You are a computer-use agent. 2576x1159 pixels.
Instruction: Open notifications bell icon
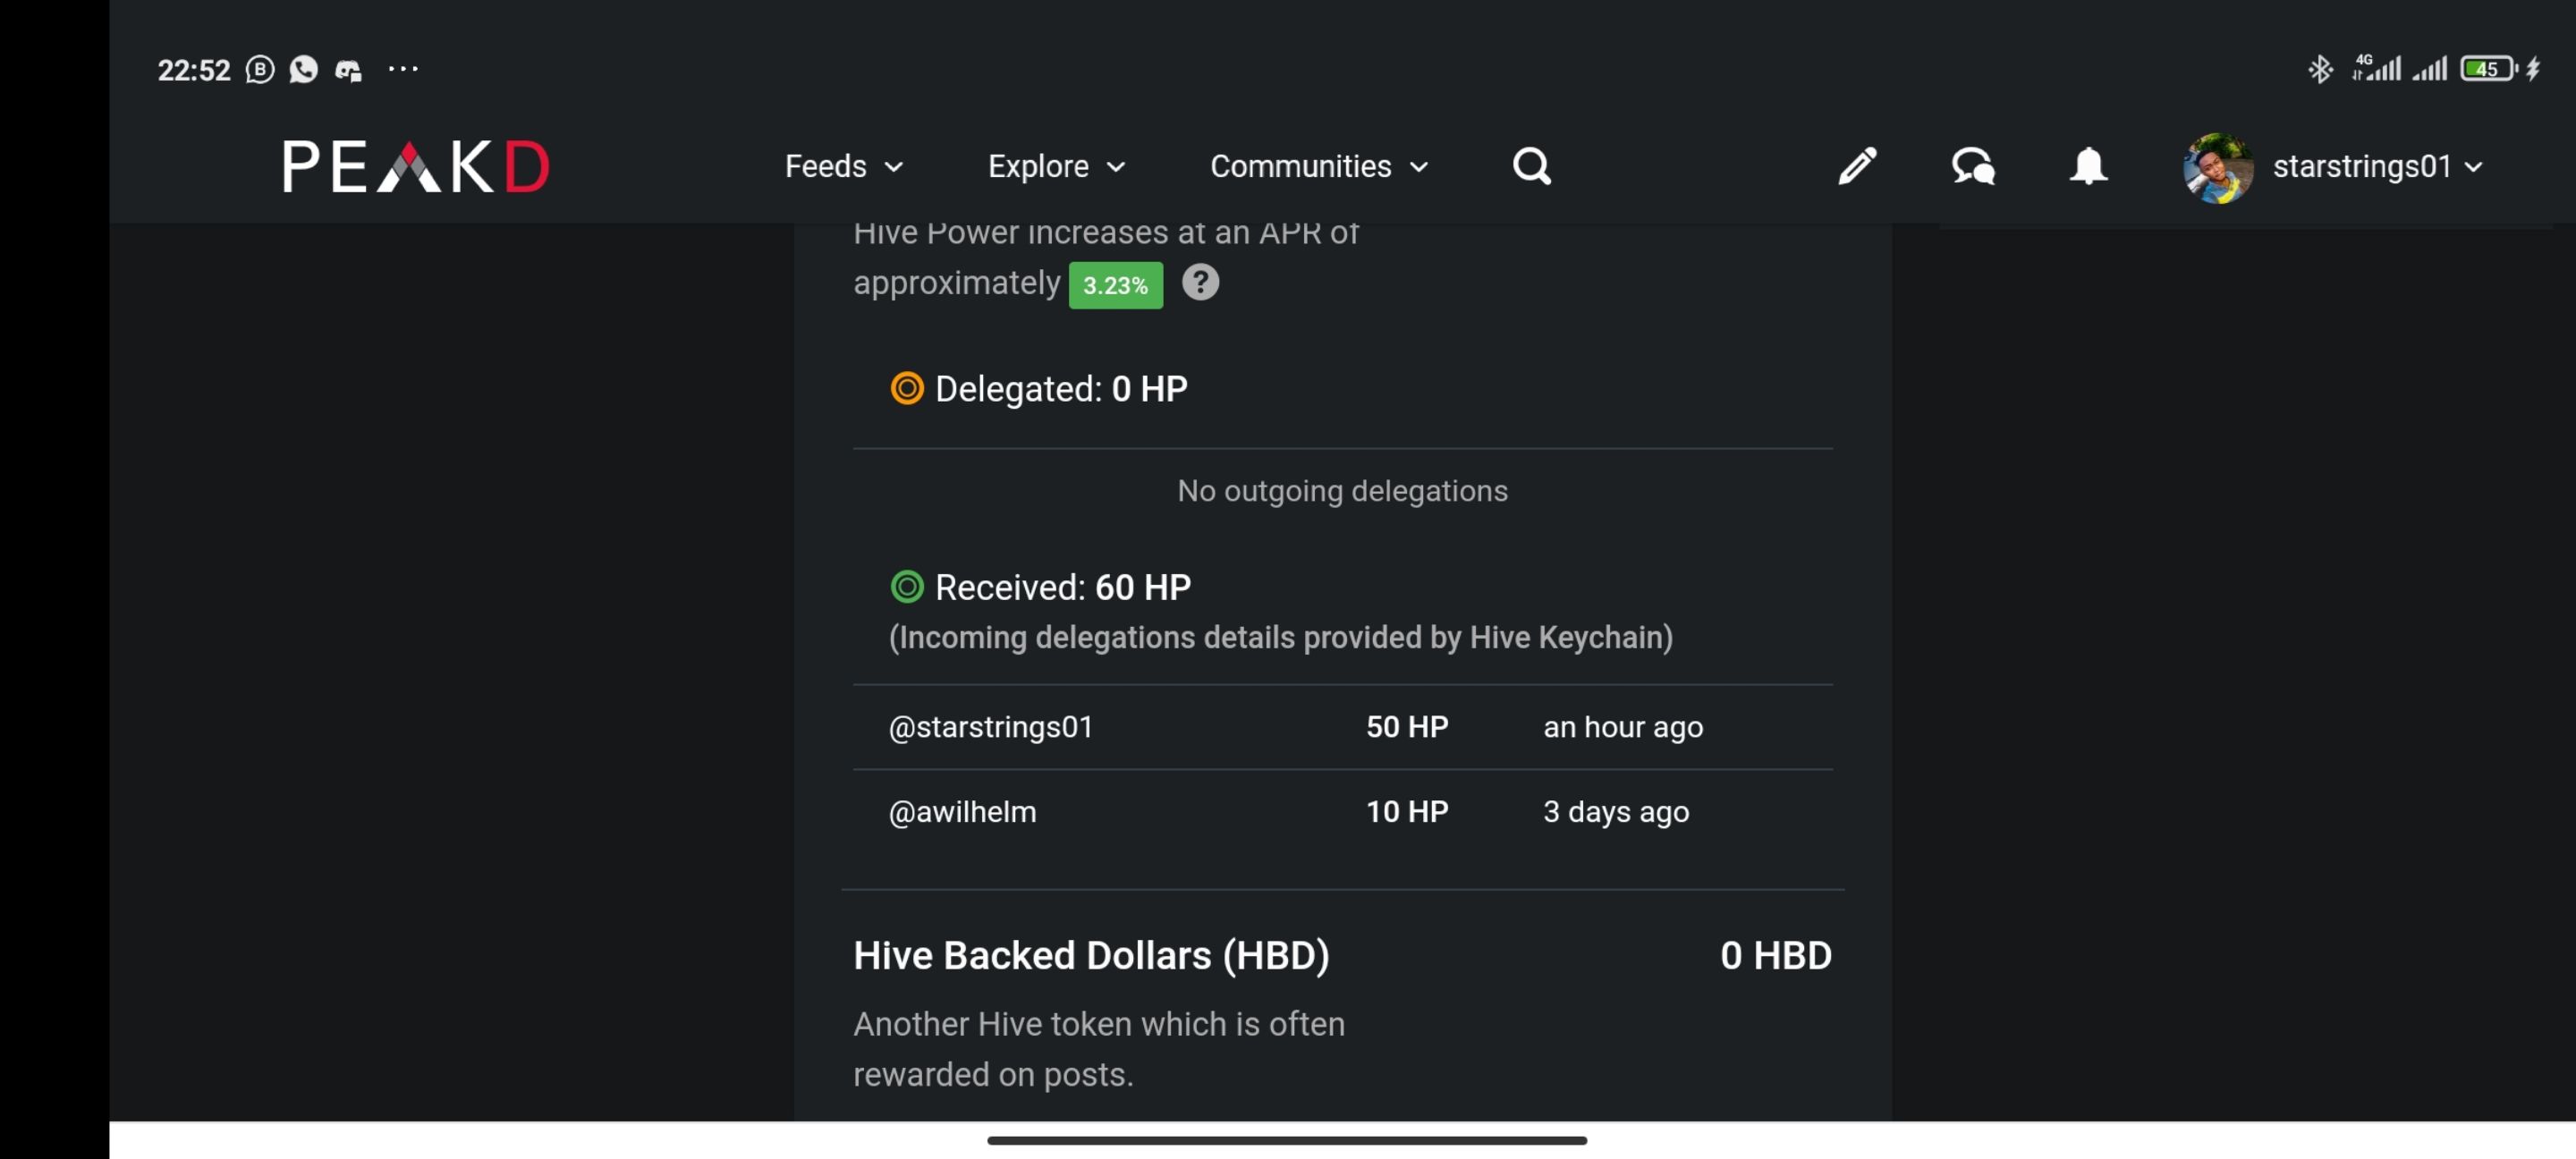click(2088, 166)
